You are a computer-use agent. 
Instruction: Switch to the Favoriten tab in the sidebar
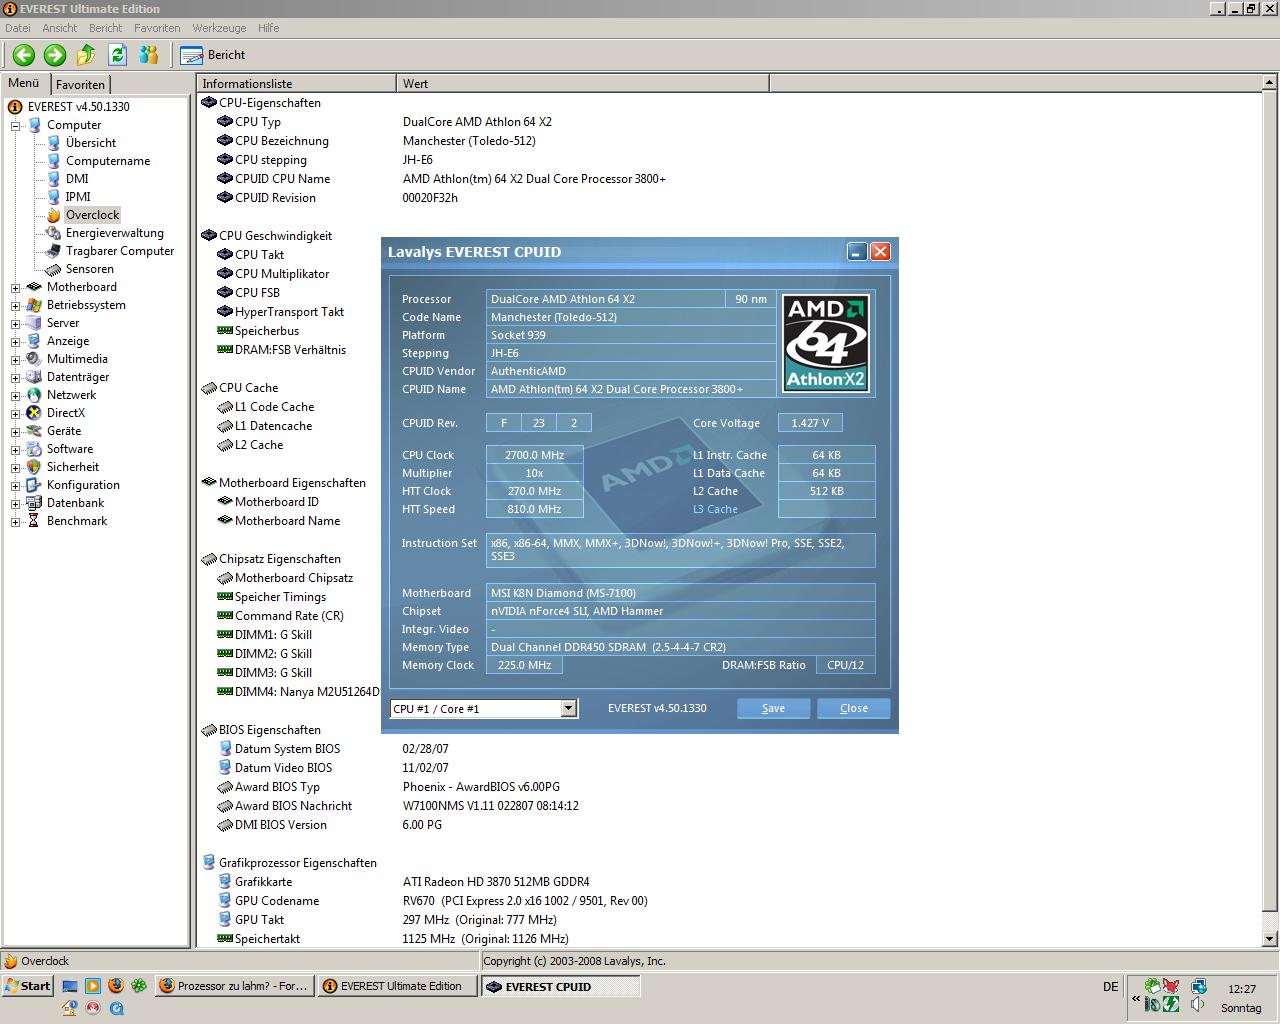tap(80, 85)
